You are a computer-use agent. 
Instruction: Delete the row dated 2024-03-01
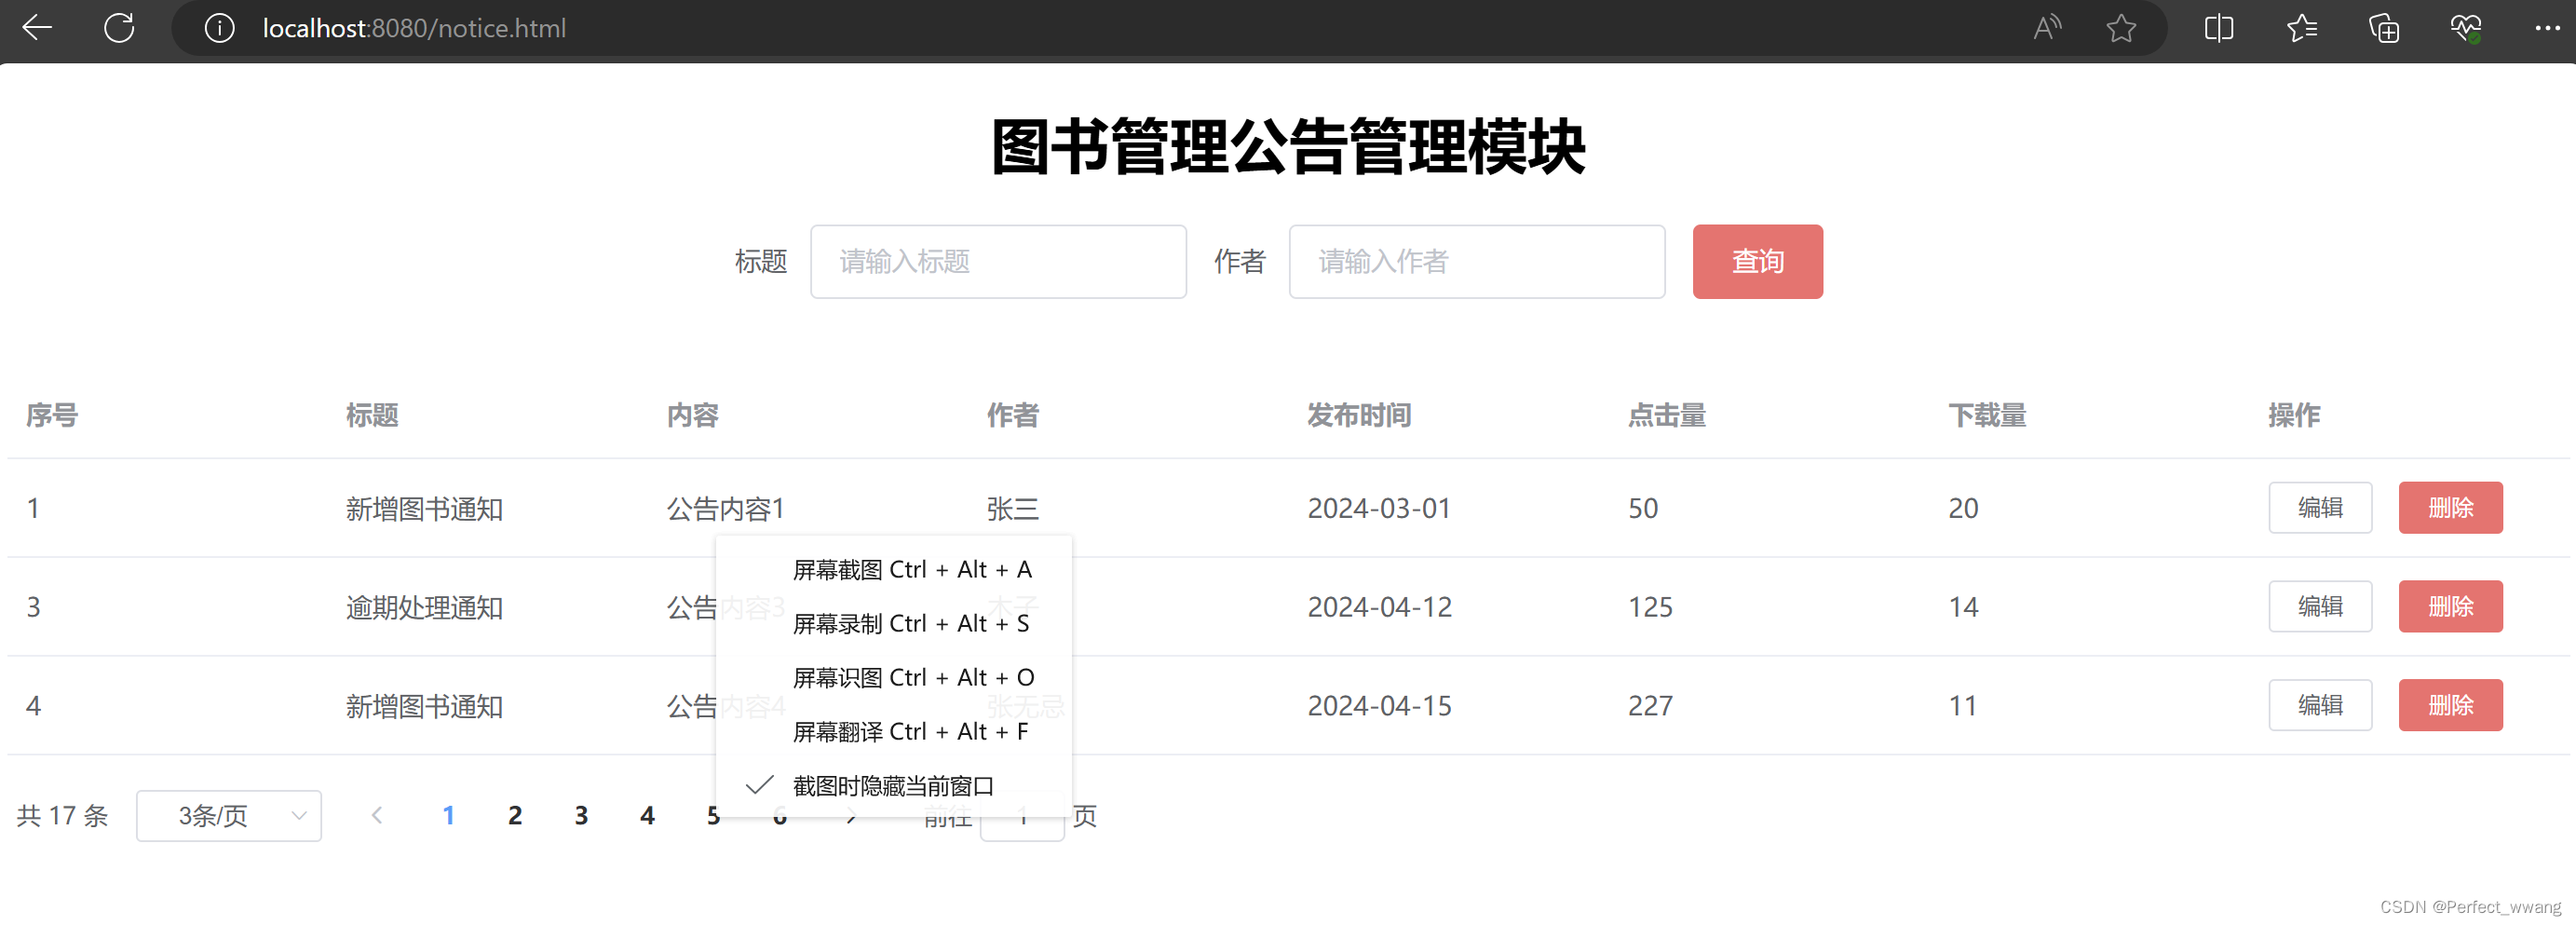(x=2450, y=508)
